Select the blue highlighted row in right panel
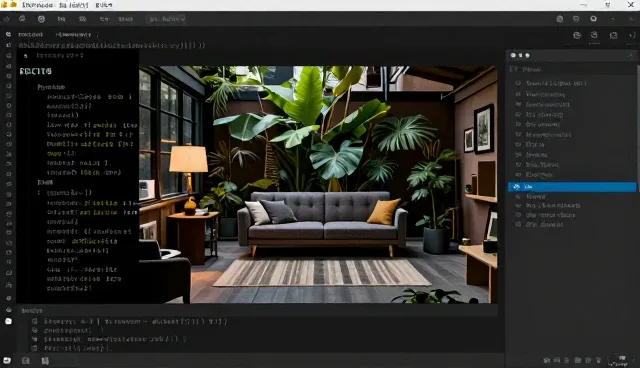 (572, 187)
